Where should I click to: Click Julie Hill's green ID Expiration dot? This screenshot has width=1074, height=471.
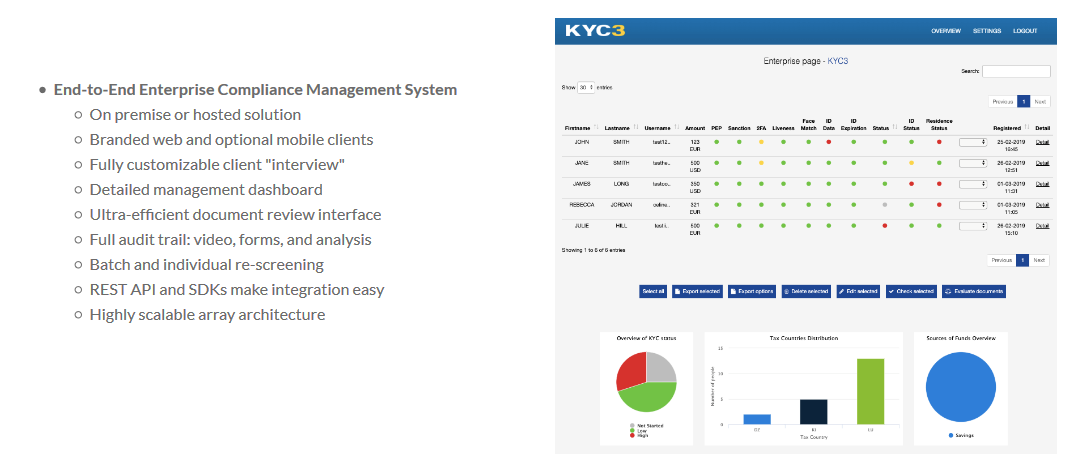853,225
